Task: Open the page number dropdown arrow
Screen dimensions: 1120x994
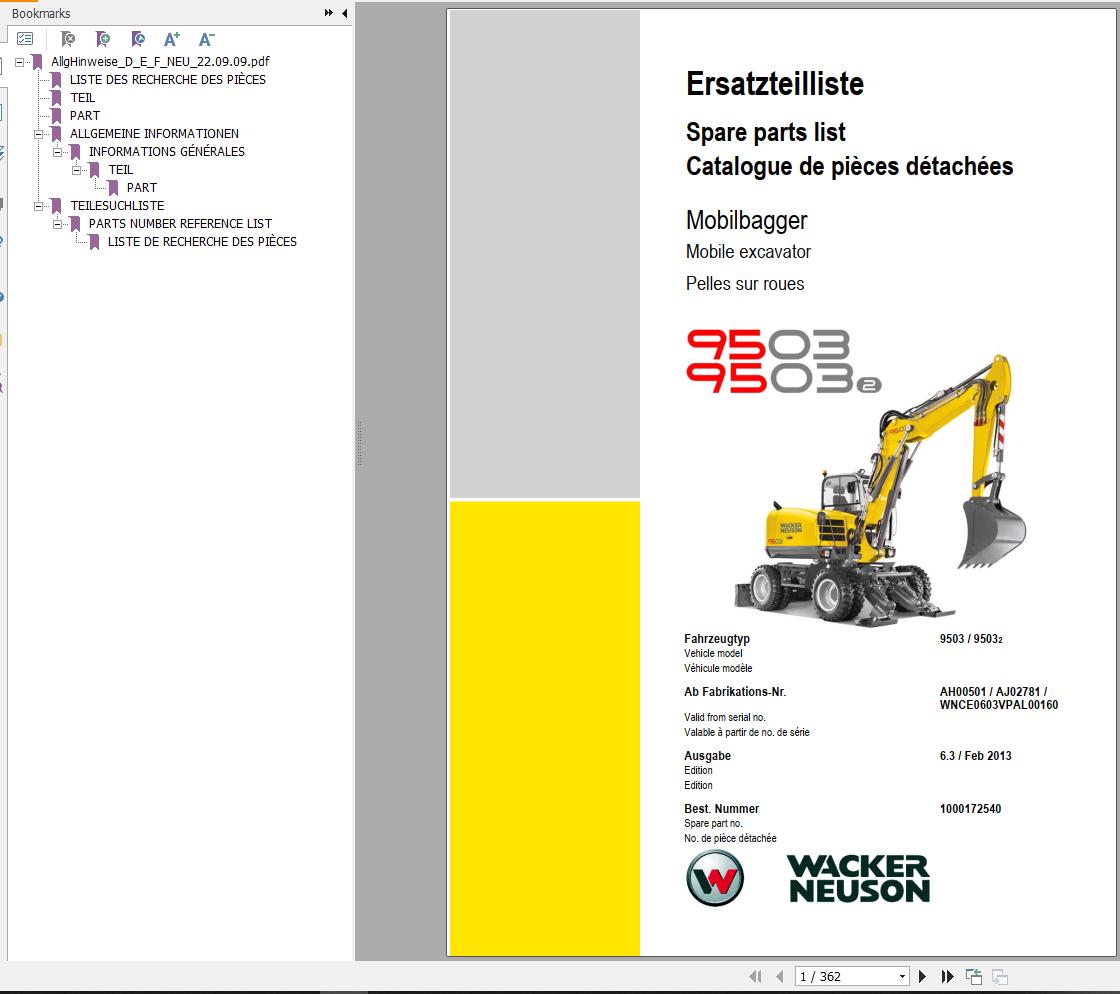Action: pyautogui.click(x=902, y=976)
